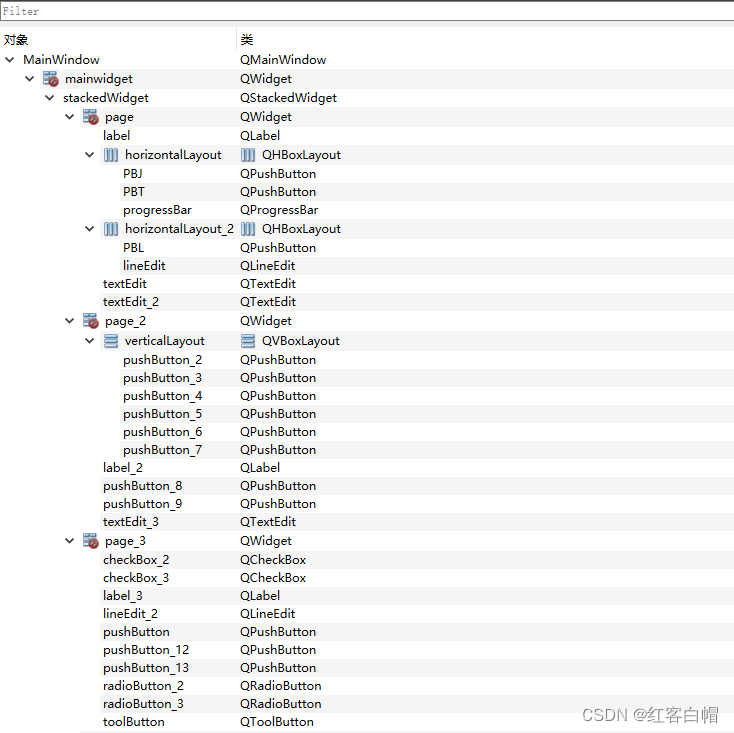
Task: Select the textEdit object
Action: 125,284
